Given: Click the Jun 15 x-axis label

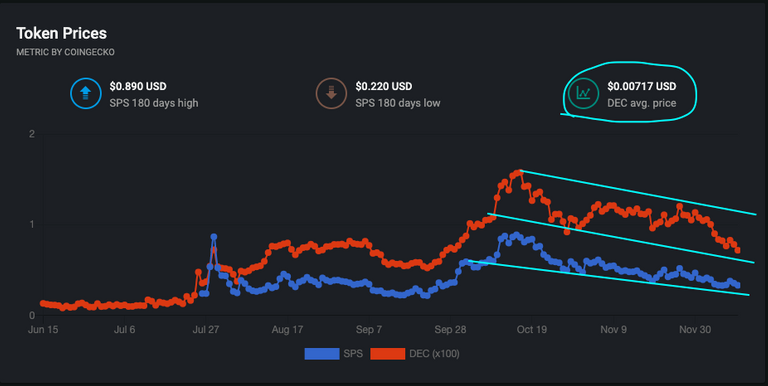Looking at the screenshot, I should (43, 330).
